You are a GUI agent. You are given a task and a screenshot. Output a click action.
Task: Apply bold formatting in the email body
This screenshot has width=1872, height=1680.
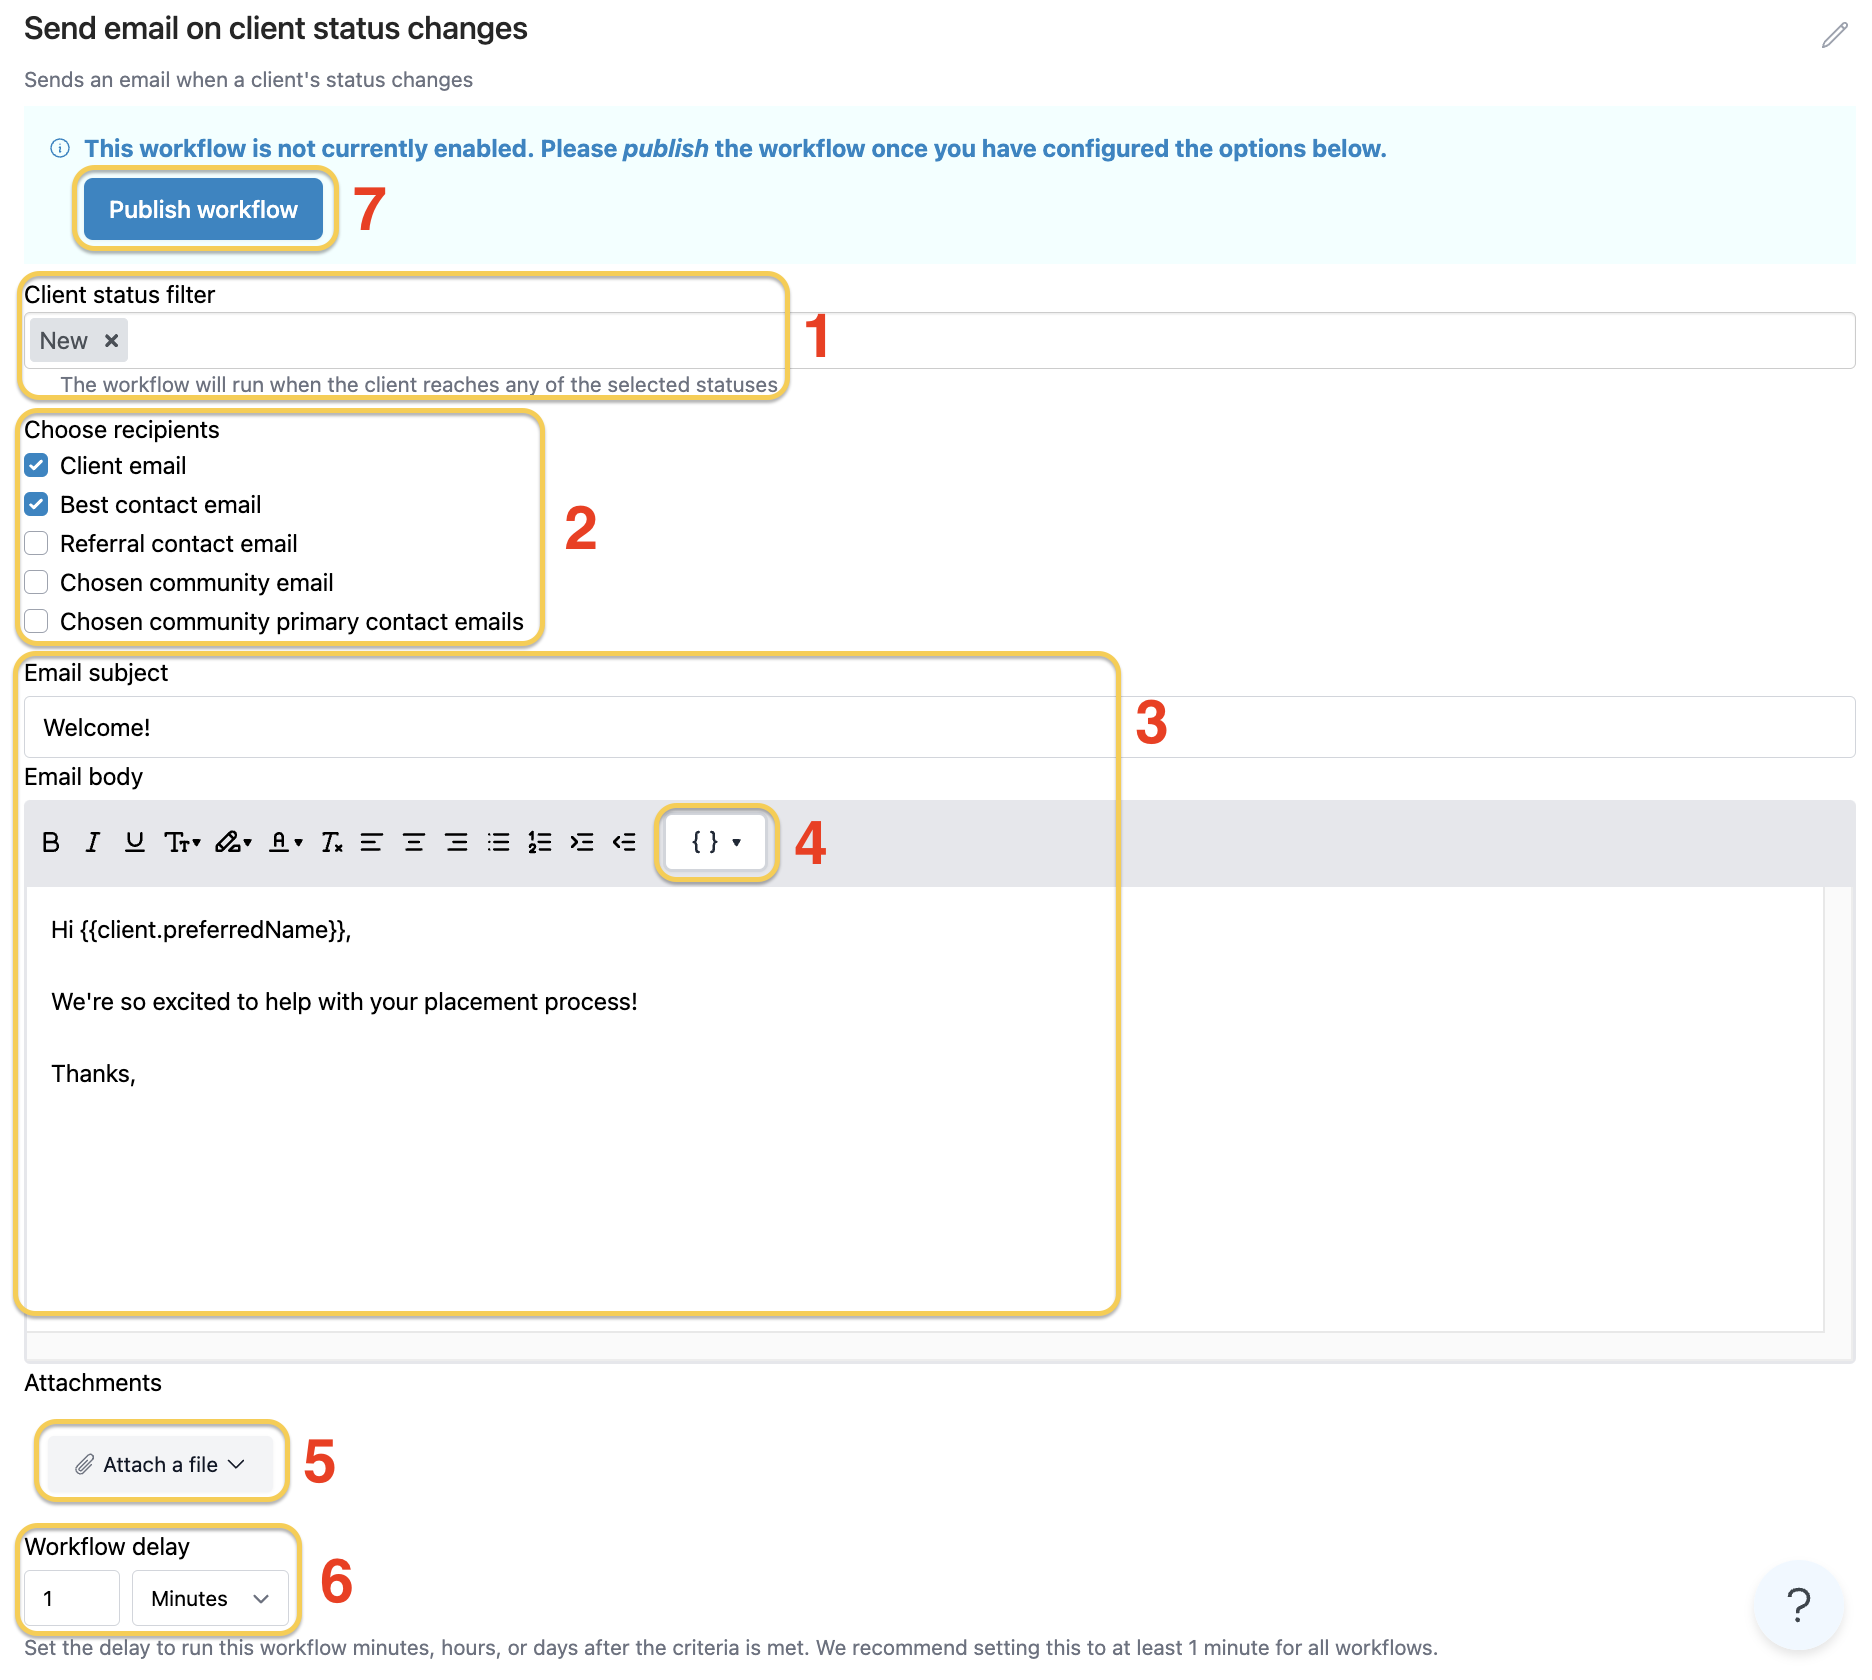51,842
